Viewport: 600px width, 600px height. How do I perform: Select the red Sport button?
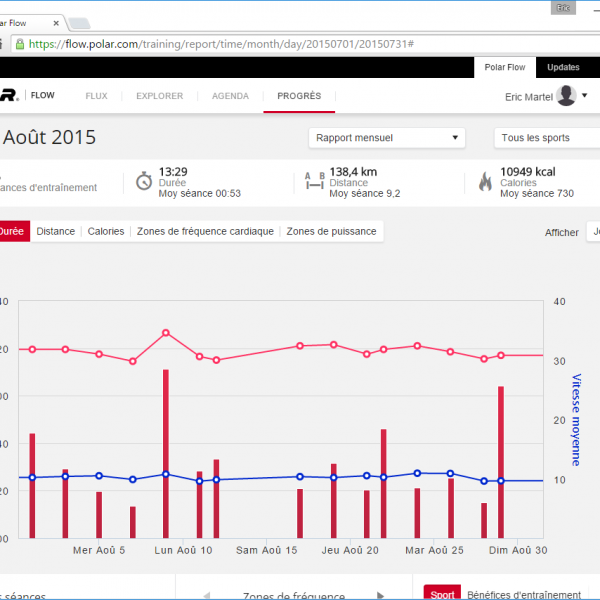441,594
